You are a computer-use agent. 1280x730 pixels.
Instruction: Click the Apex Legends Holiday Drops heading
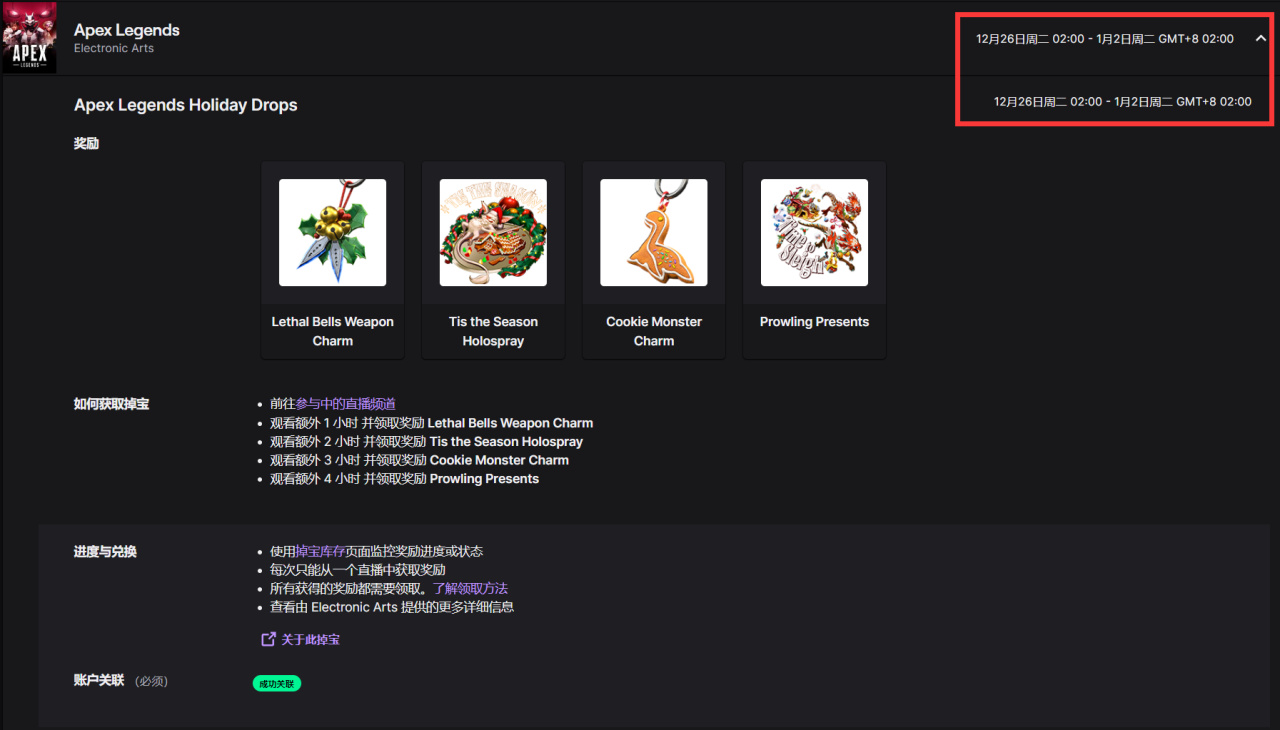click(186, 105)
